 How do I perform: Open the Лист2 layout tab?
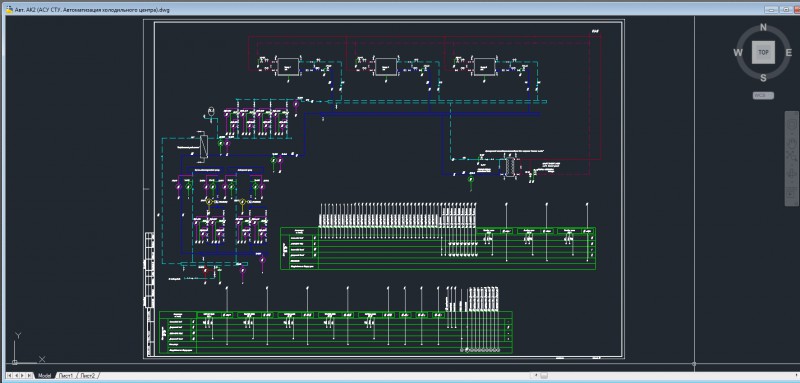click(x=88, y=376)
